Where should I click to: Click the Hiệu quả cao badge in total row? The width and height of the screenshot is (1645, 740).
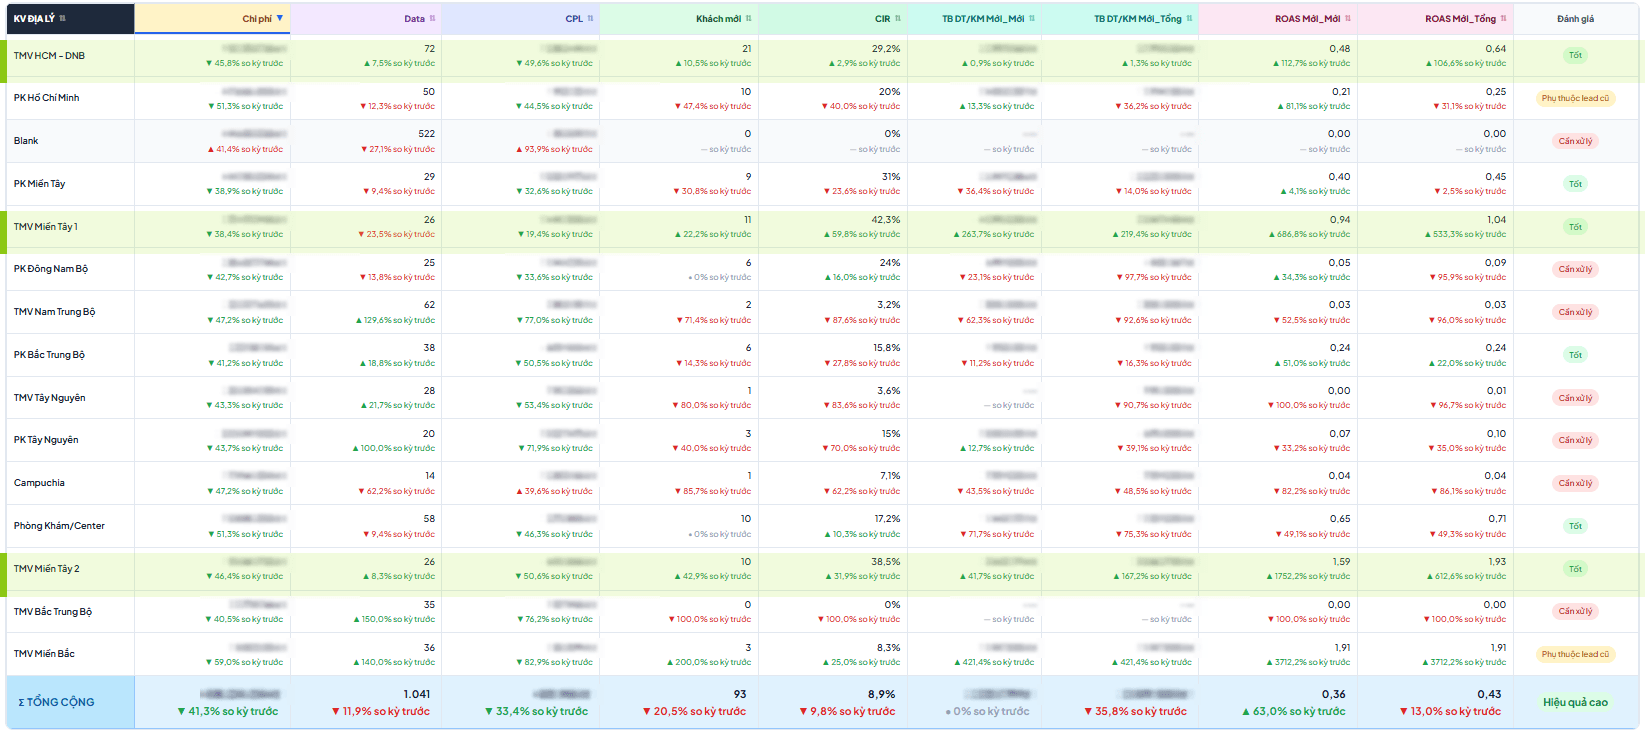point(1575,702)
